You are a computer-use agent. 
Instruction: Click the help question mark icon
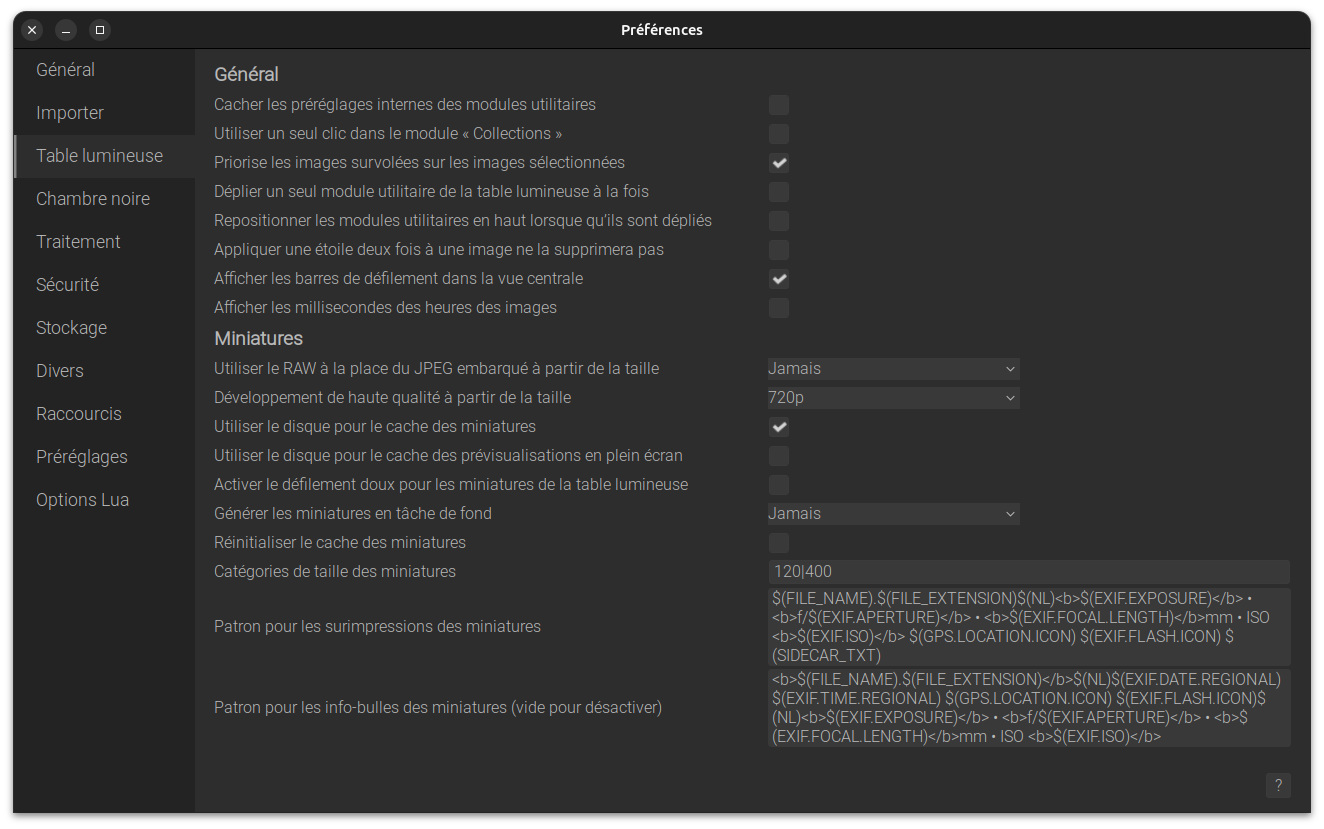tap(1277, 785)
